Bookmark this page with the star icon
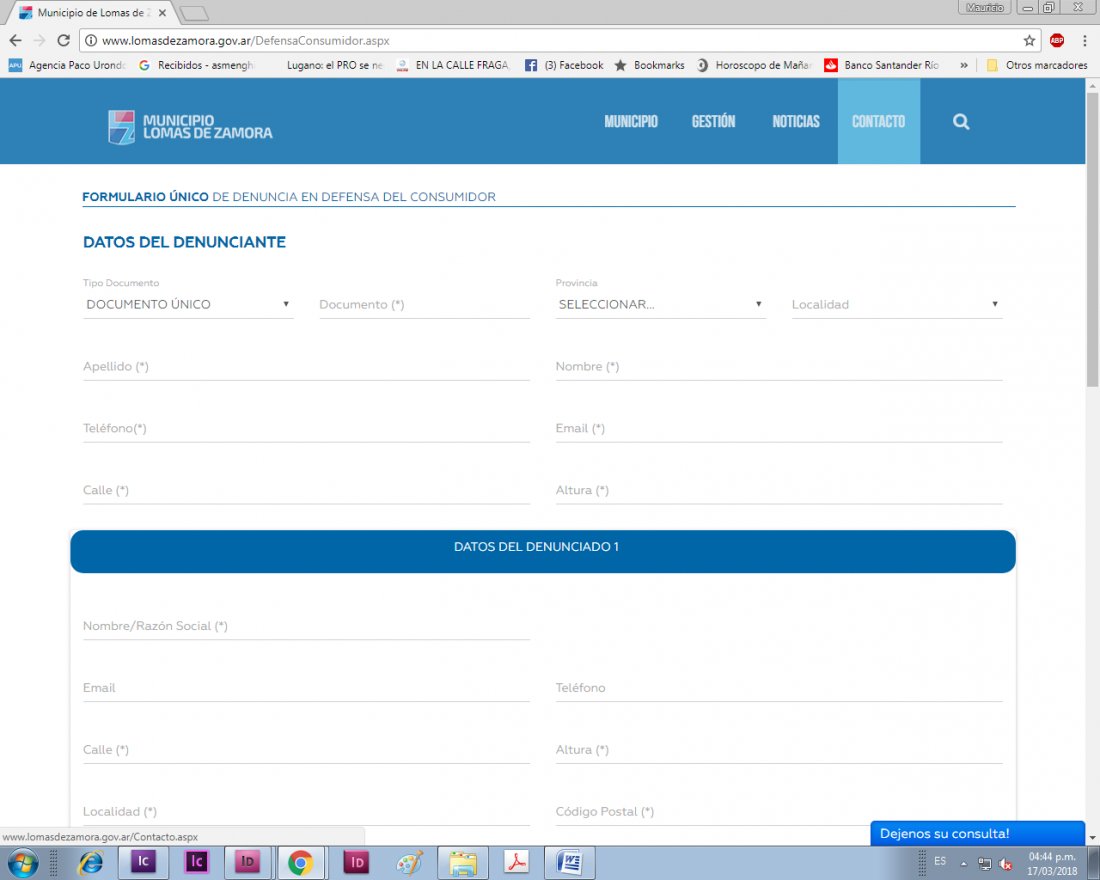This screenshot has width=1100, height=880. tap(1029, 41)
